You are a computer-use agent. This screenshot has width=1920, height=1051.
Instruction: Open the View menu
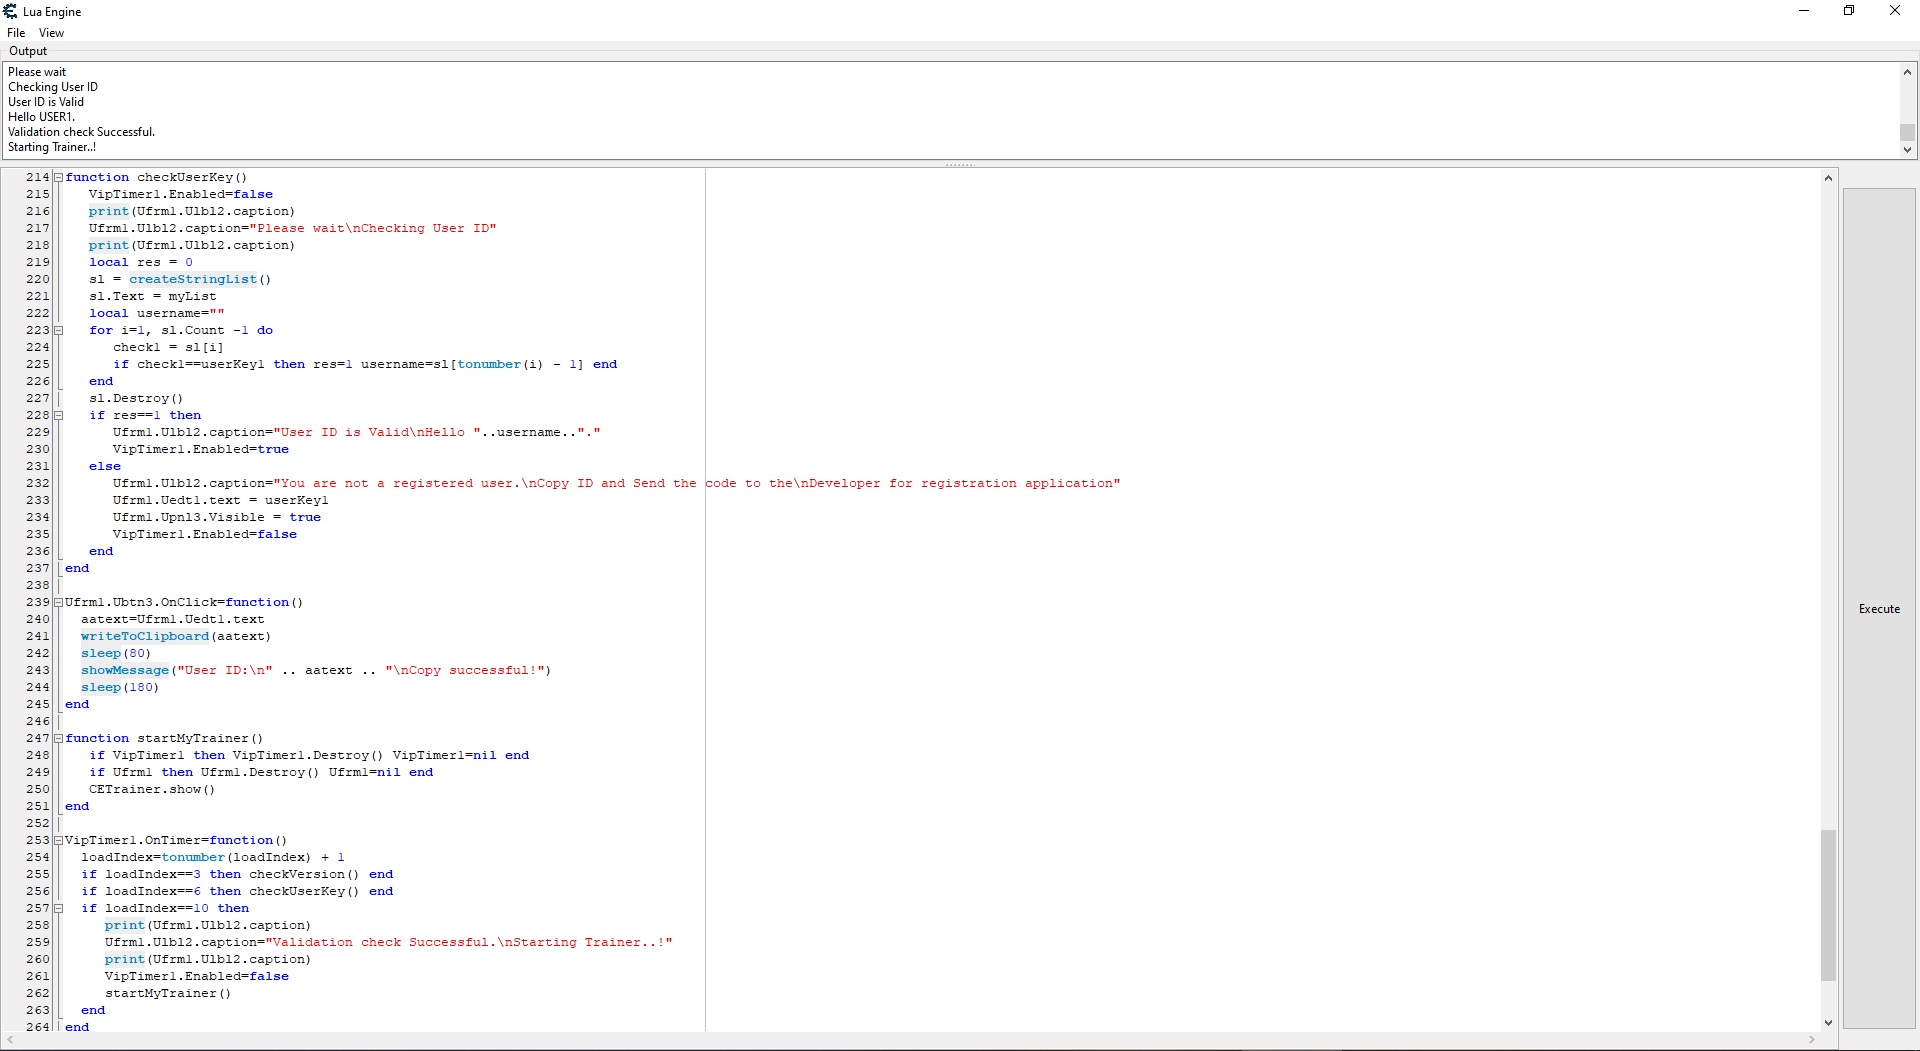51,33
